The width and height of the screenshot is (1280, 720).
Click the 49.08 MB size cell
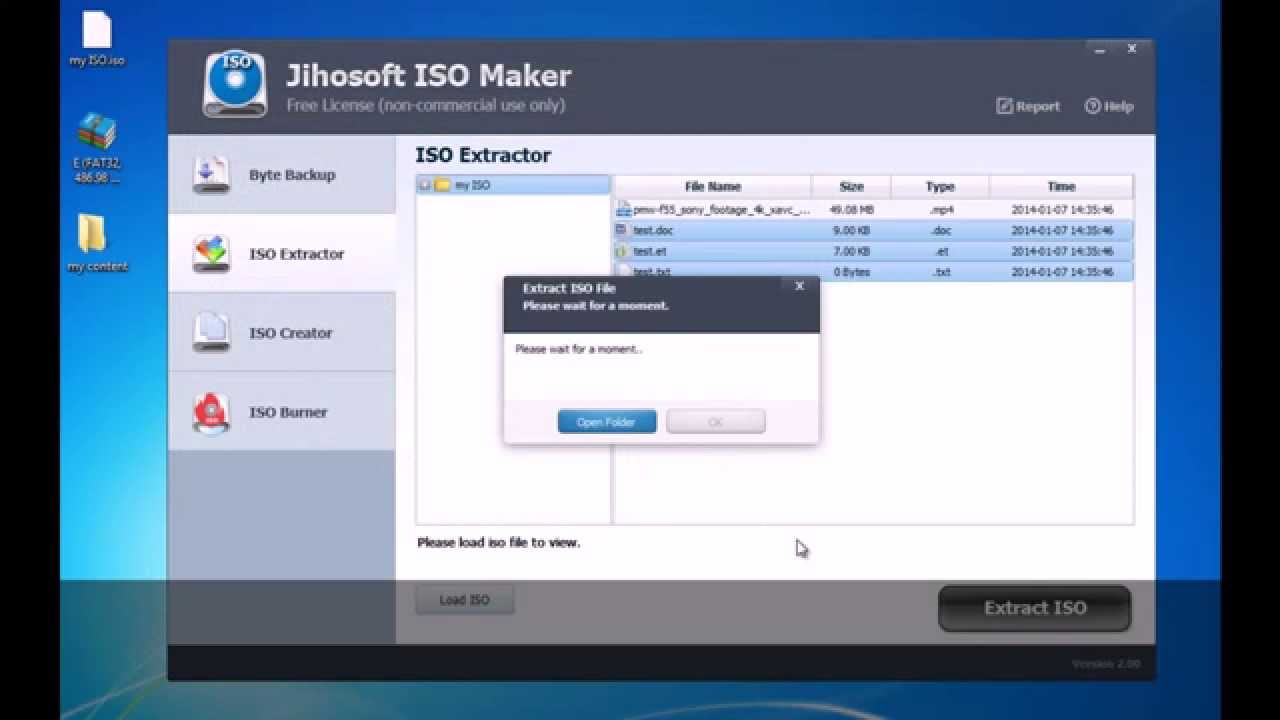point(852,211)
